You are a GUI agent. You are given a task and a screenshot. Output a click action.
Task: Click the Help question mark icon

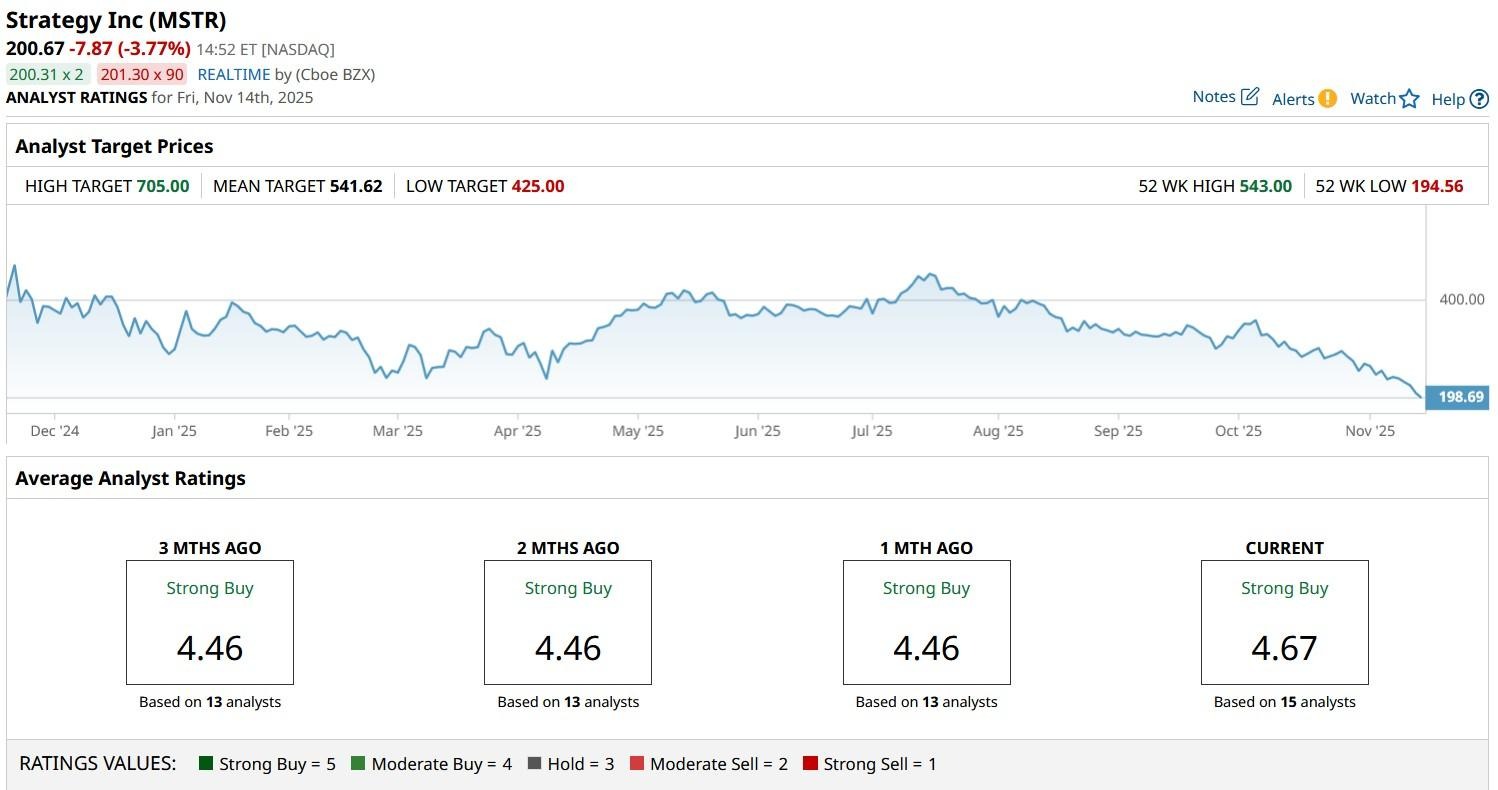click(x=1479, y=99)
